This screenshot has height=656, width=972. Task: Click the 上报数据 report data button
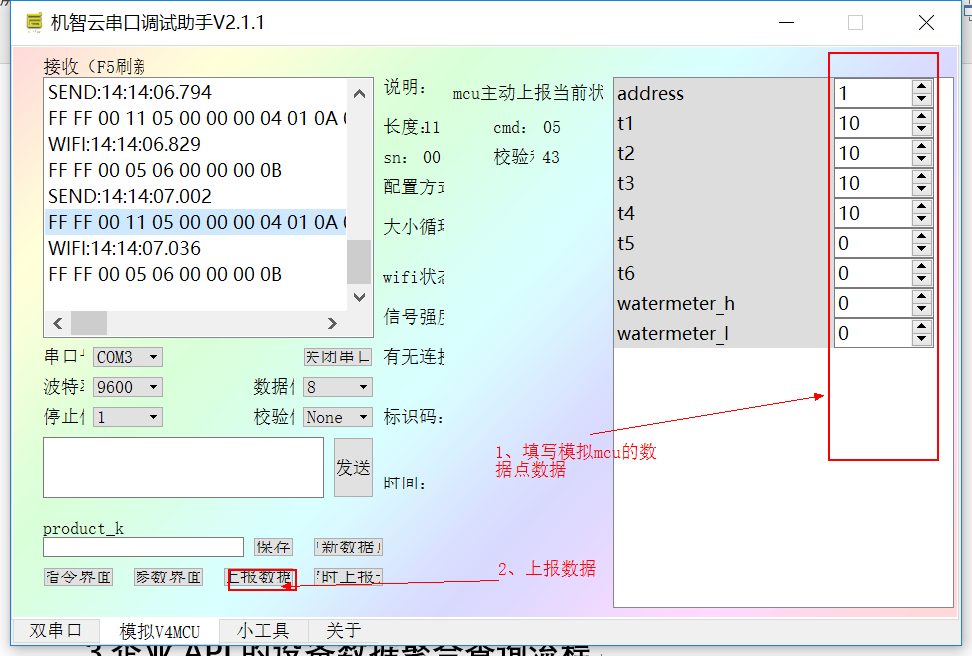(x=260, y=578)
